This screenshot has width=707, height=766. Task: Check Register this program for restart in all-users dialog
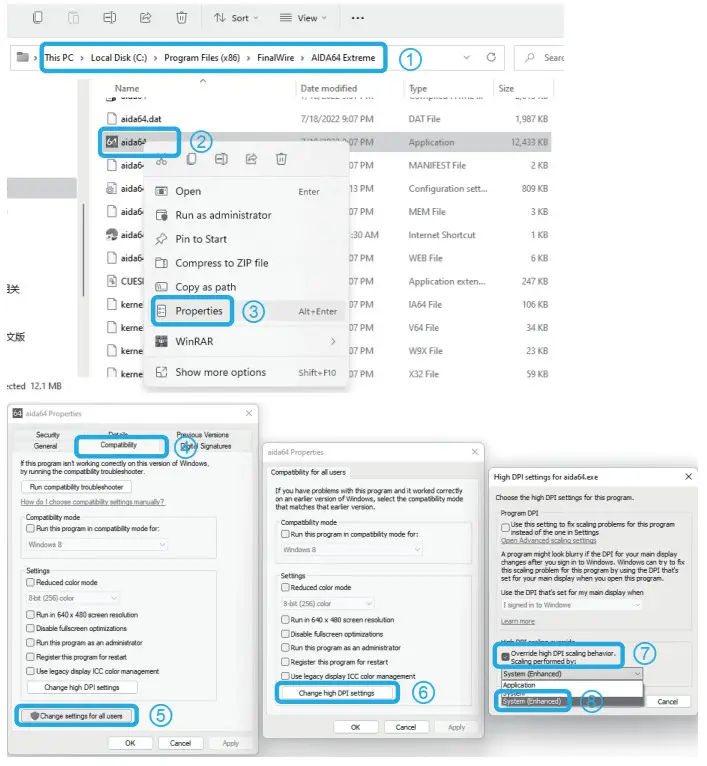click(x=285, y=662)
